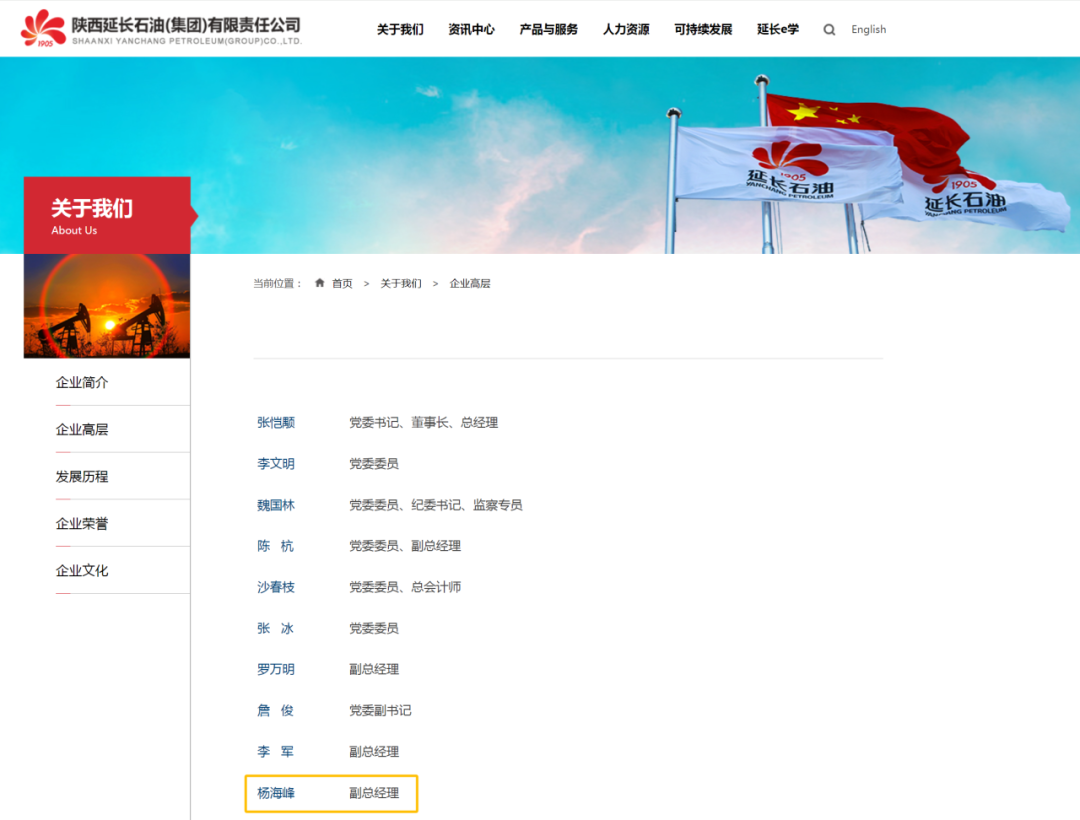Select 企业文化 in the sidebar

click(81, 570)
